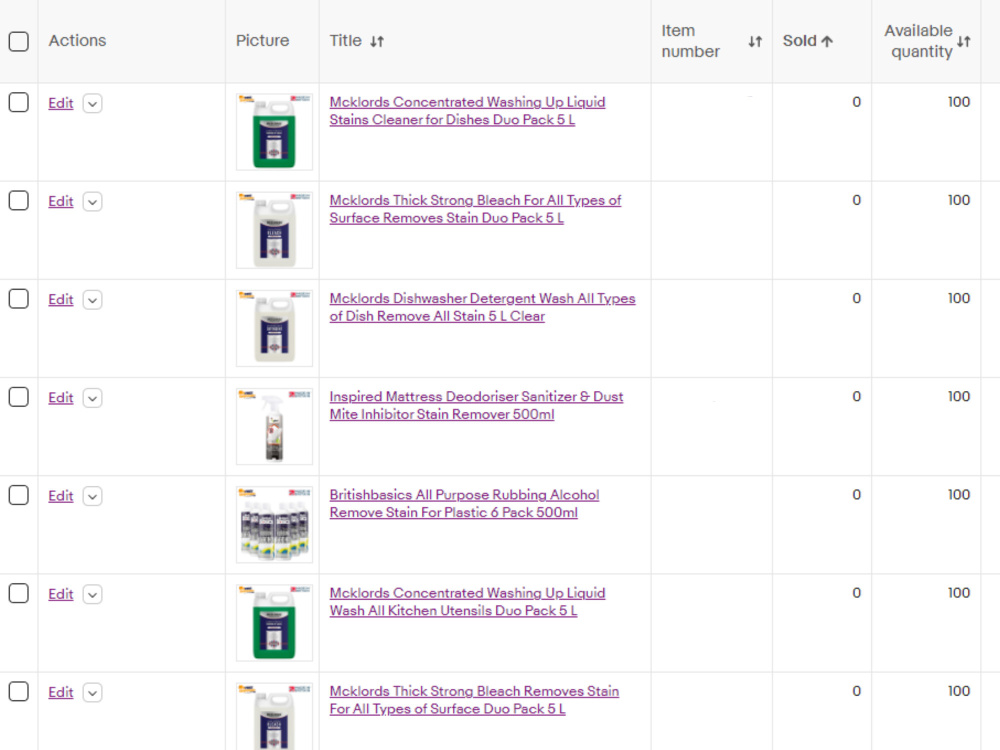View six-pack thumbnail of Rubbing Alcohol

coord(274,525)
